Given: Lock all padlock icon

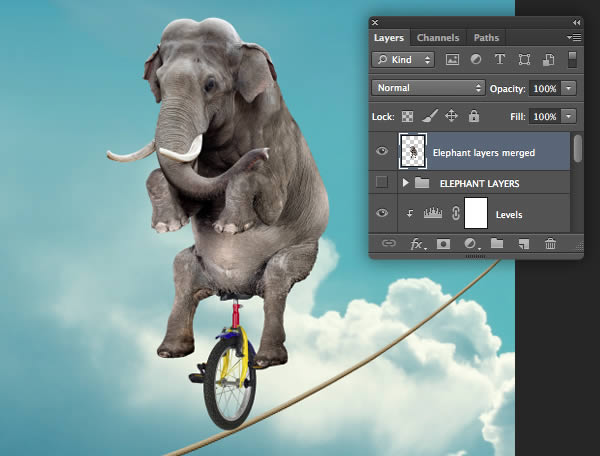Looking at the screenshot, I should point(474,116).
